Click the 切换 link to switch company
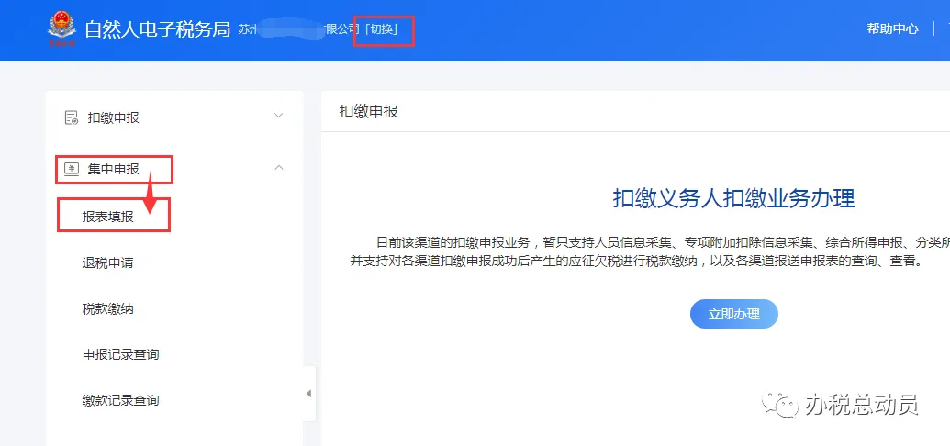The width and height of the screenshot is (950, 446). click(383, 29)
